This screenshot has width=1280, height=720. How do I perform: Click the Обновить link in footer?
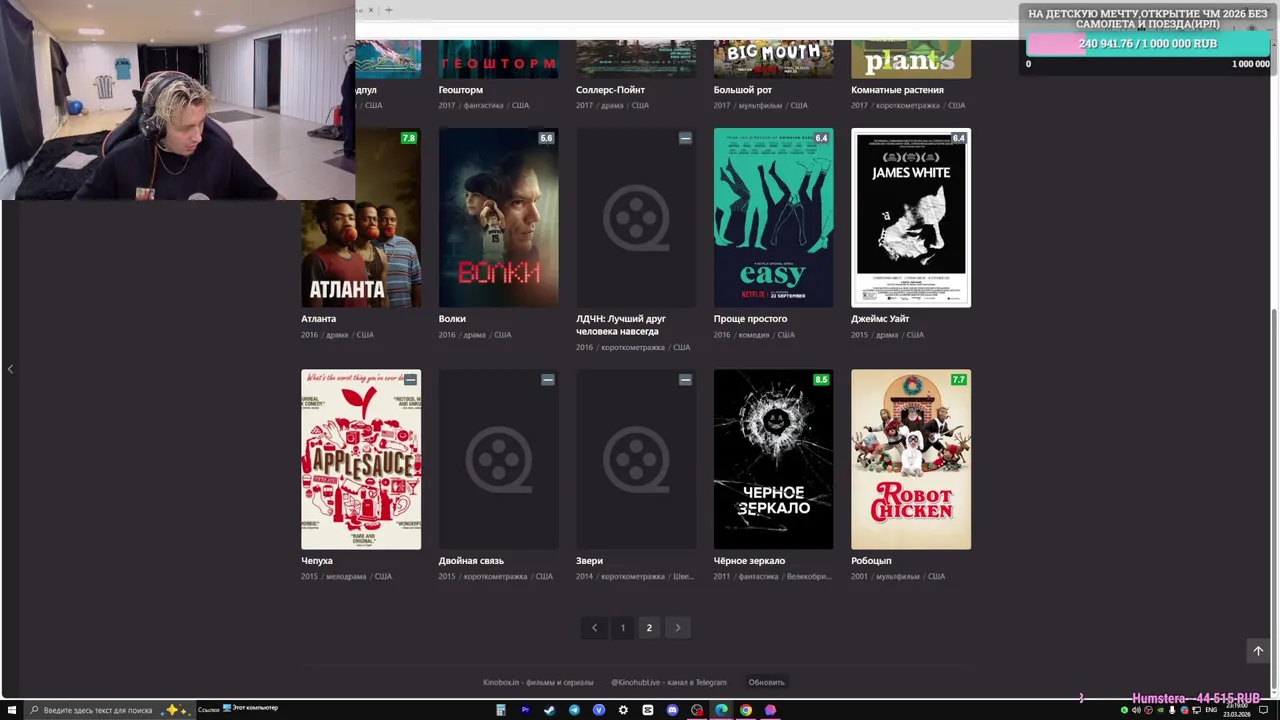766,682
